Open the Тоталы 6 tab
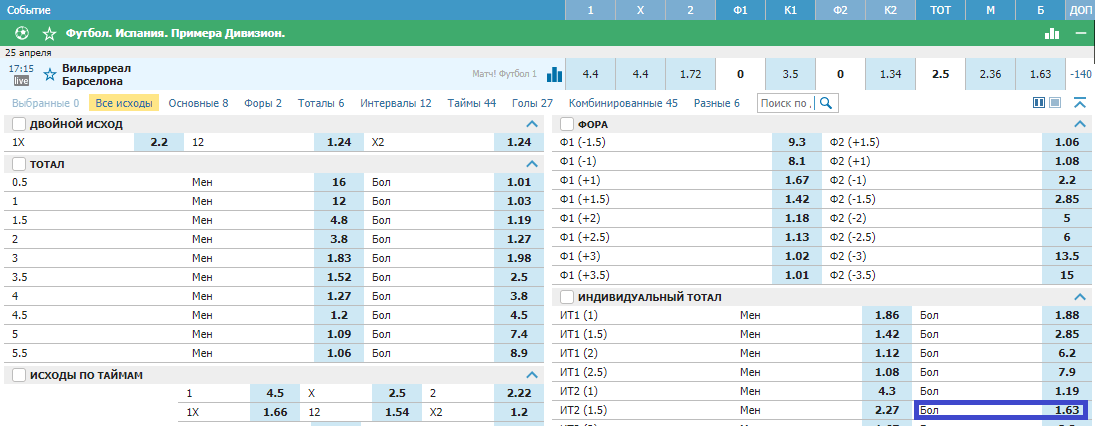 (321, 103)
